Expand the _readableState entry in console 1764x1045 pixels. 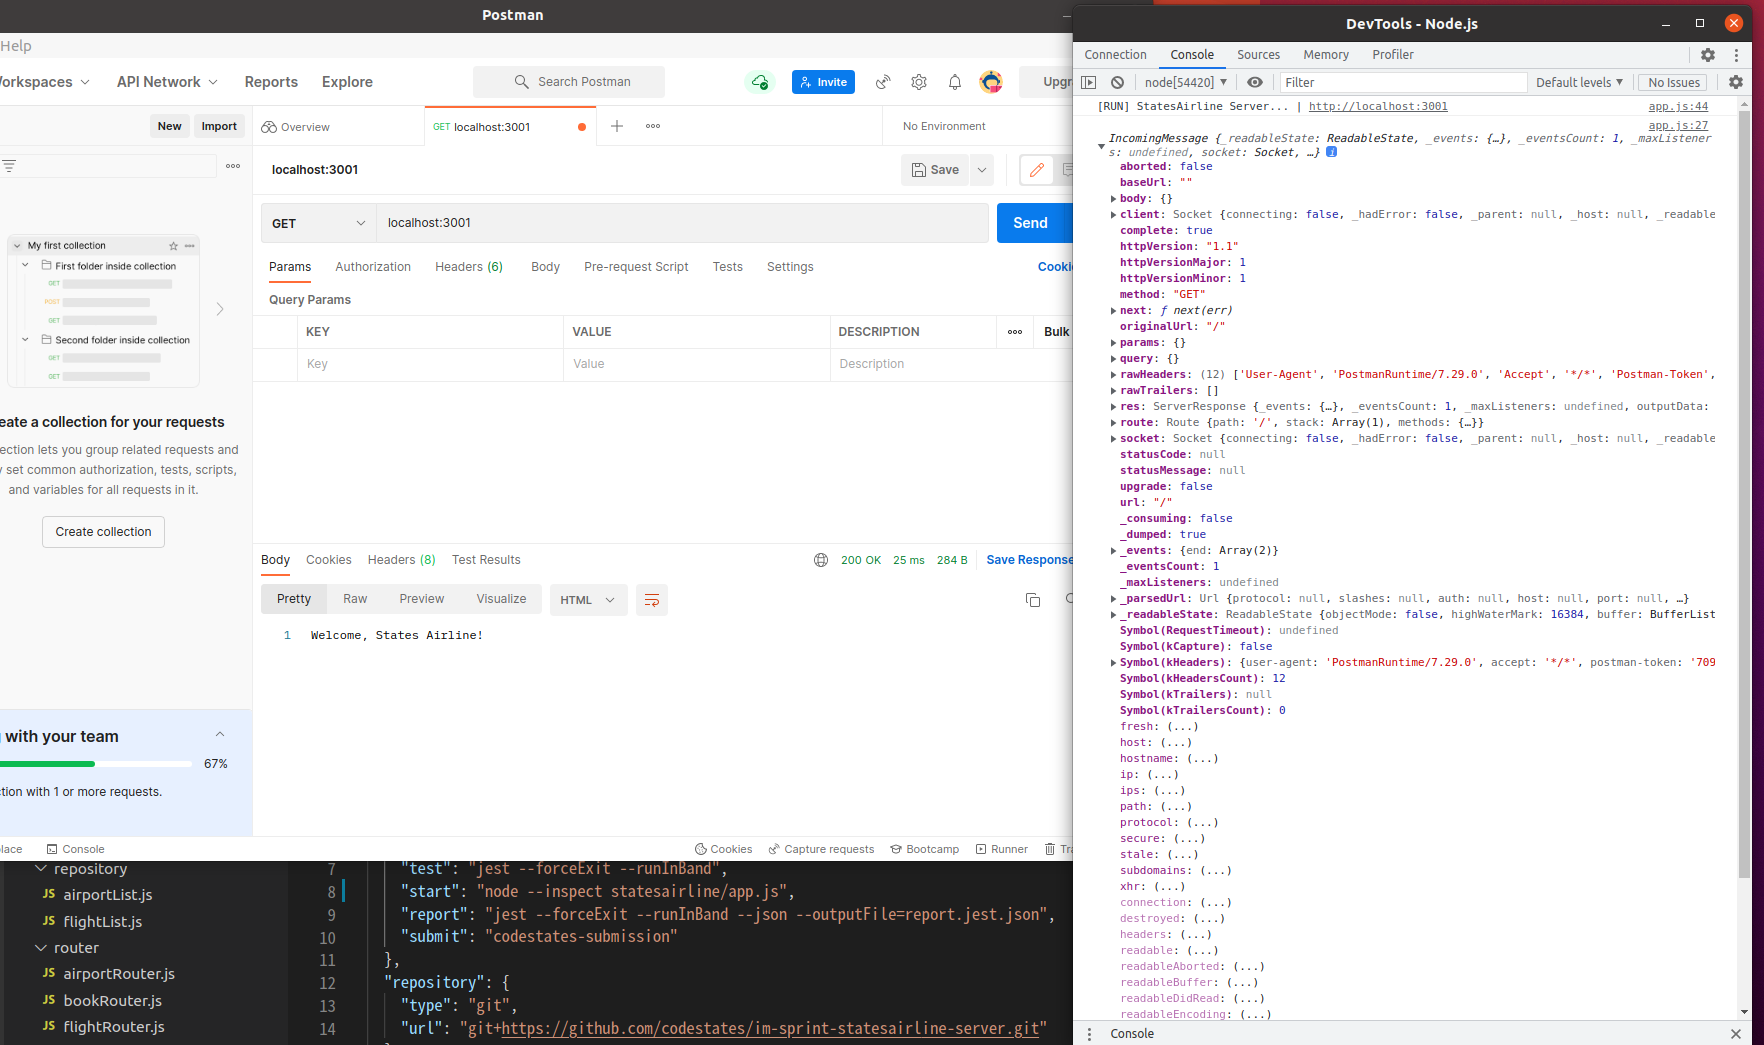point(1113,615)
